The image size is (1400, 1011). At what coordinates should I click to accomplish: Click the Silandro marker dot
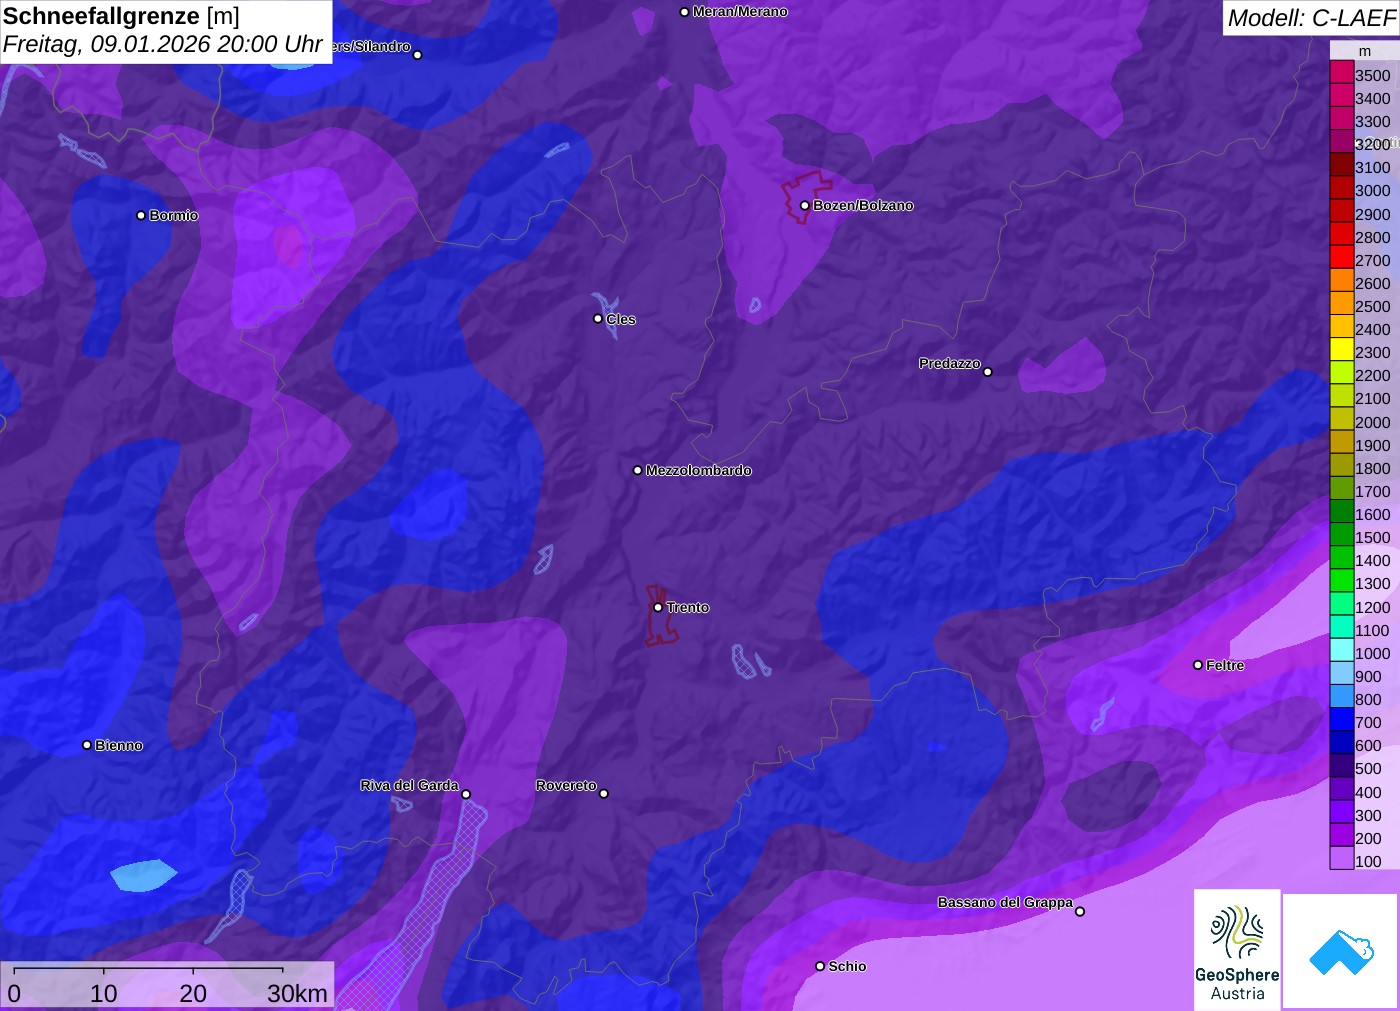point(418,55)
